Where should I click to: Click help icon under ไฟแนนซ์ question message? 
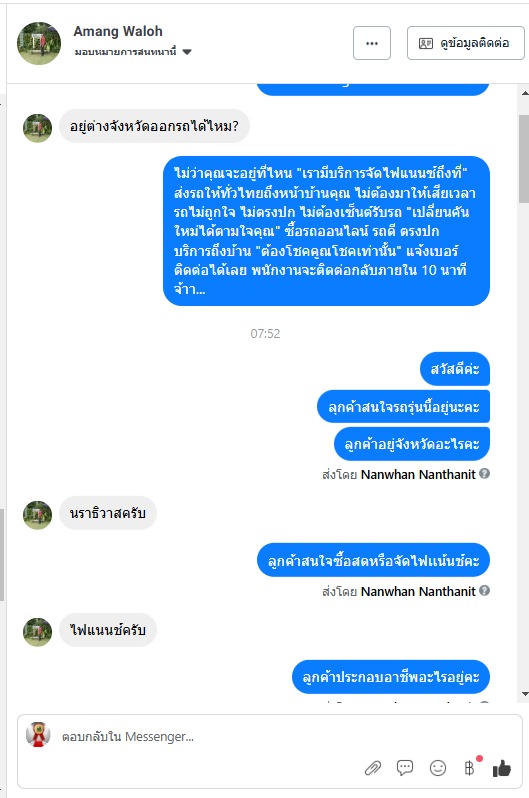click(485, 591)
